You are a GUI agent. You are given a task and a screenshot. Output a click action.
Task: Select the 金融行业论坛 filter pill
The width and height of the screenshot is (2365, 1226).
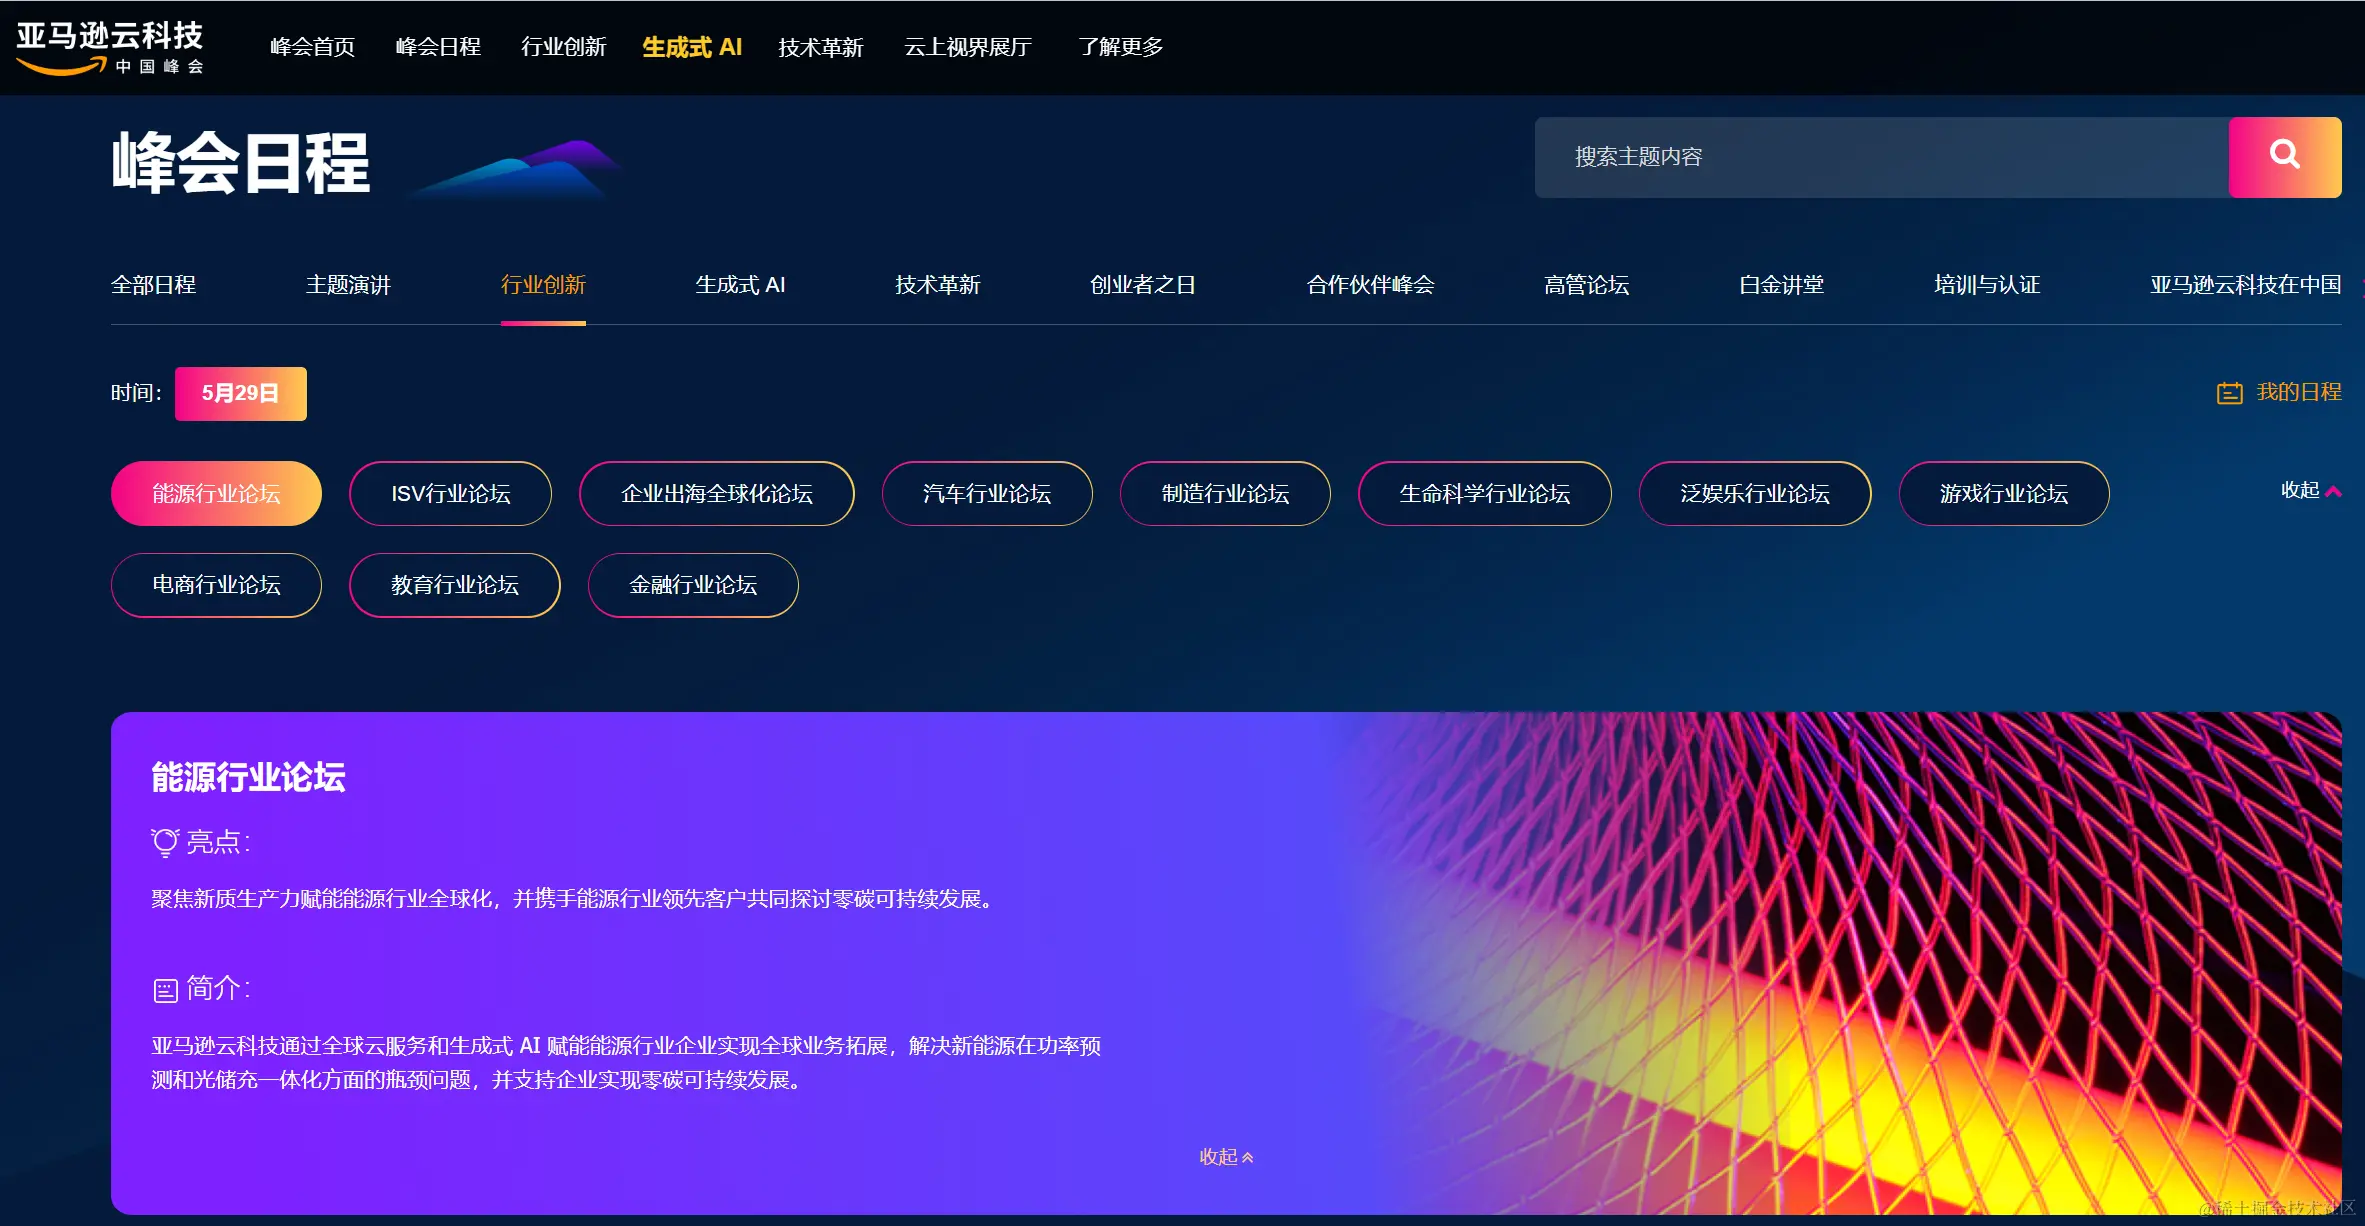[x=692, y=585]
